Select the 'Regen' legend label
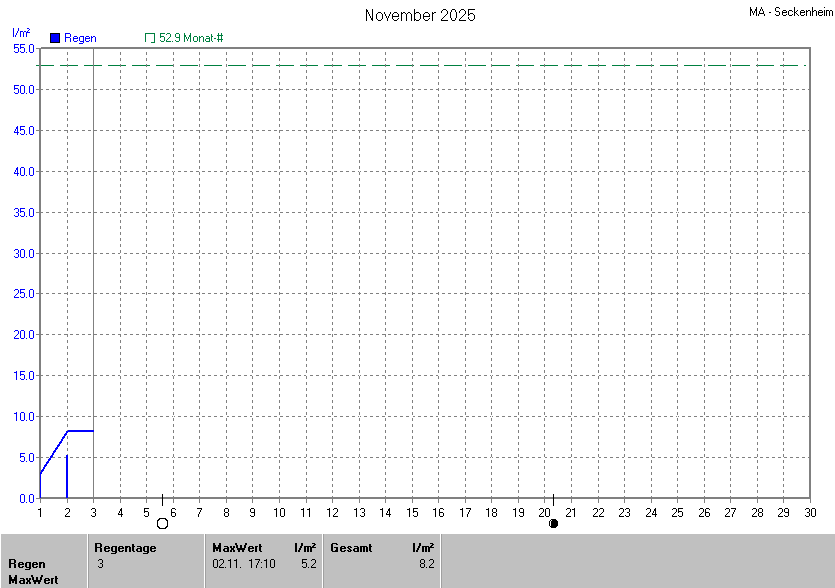 (80, 38)
